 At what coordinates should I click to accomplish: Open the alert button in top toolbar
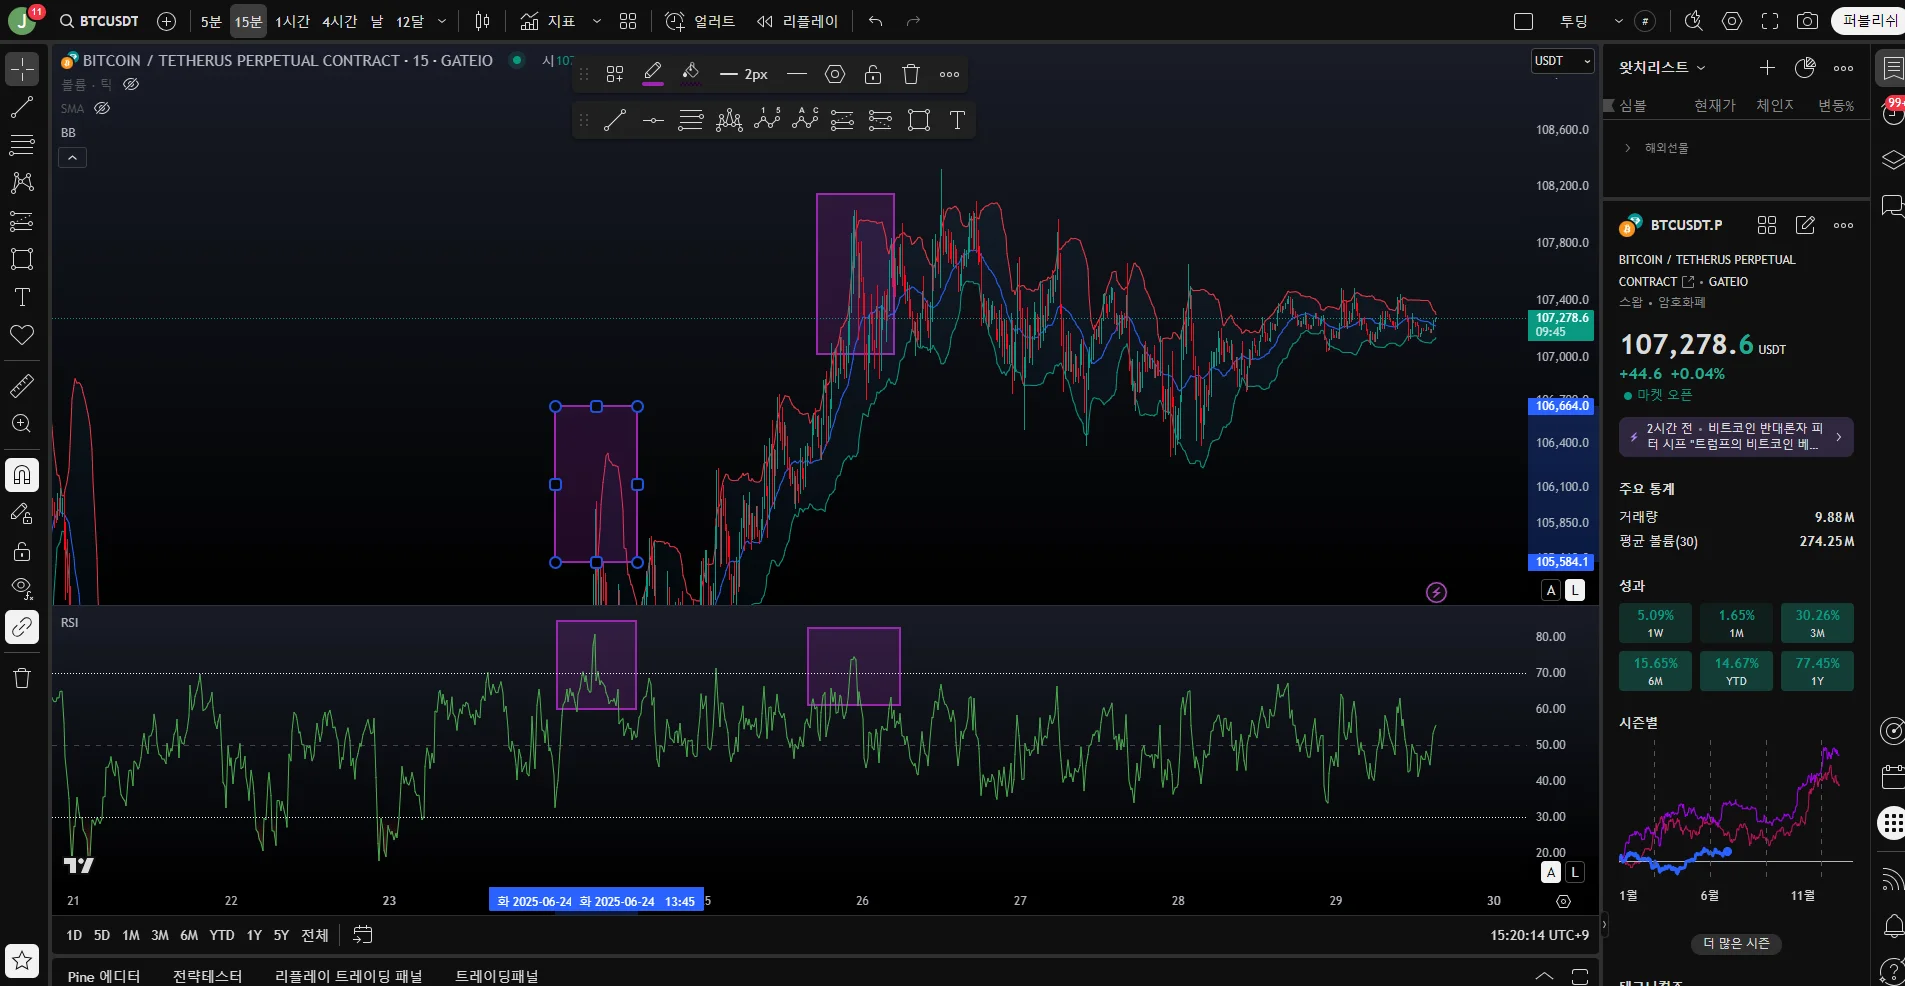[700, 21]
